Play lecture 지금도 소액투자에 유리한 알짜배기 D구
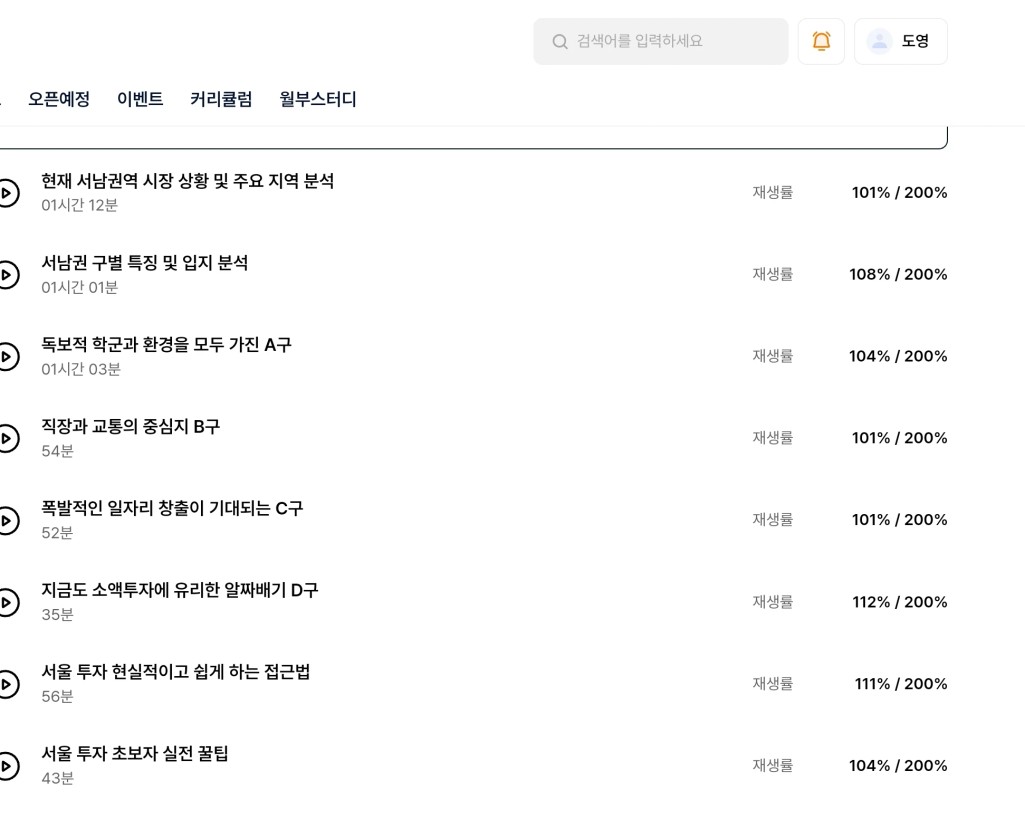Image resolution: width=1025 pixels, height=828 pixels. (x=8, y=602)
